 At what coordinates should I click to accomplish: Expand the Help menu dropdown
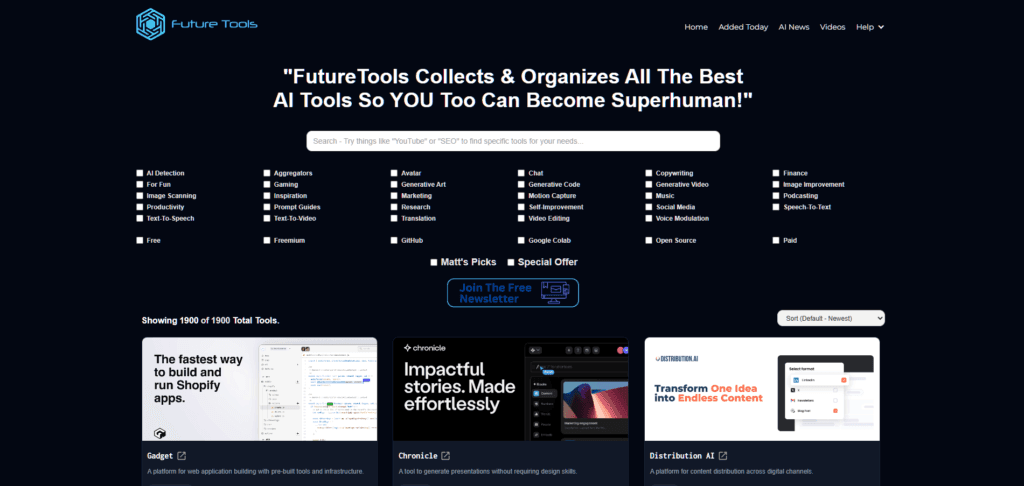point(869,27)
